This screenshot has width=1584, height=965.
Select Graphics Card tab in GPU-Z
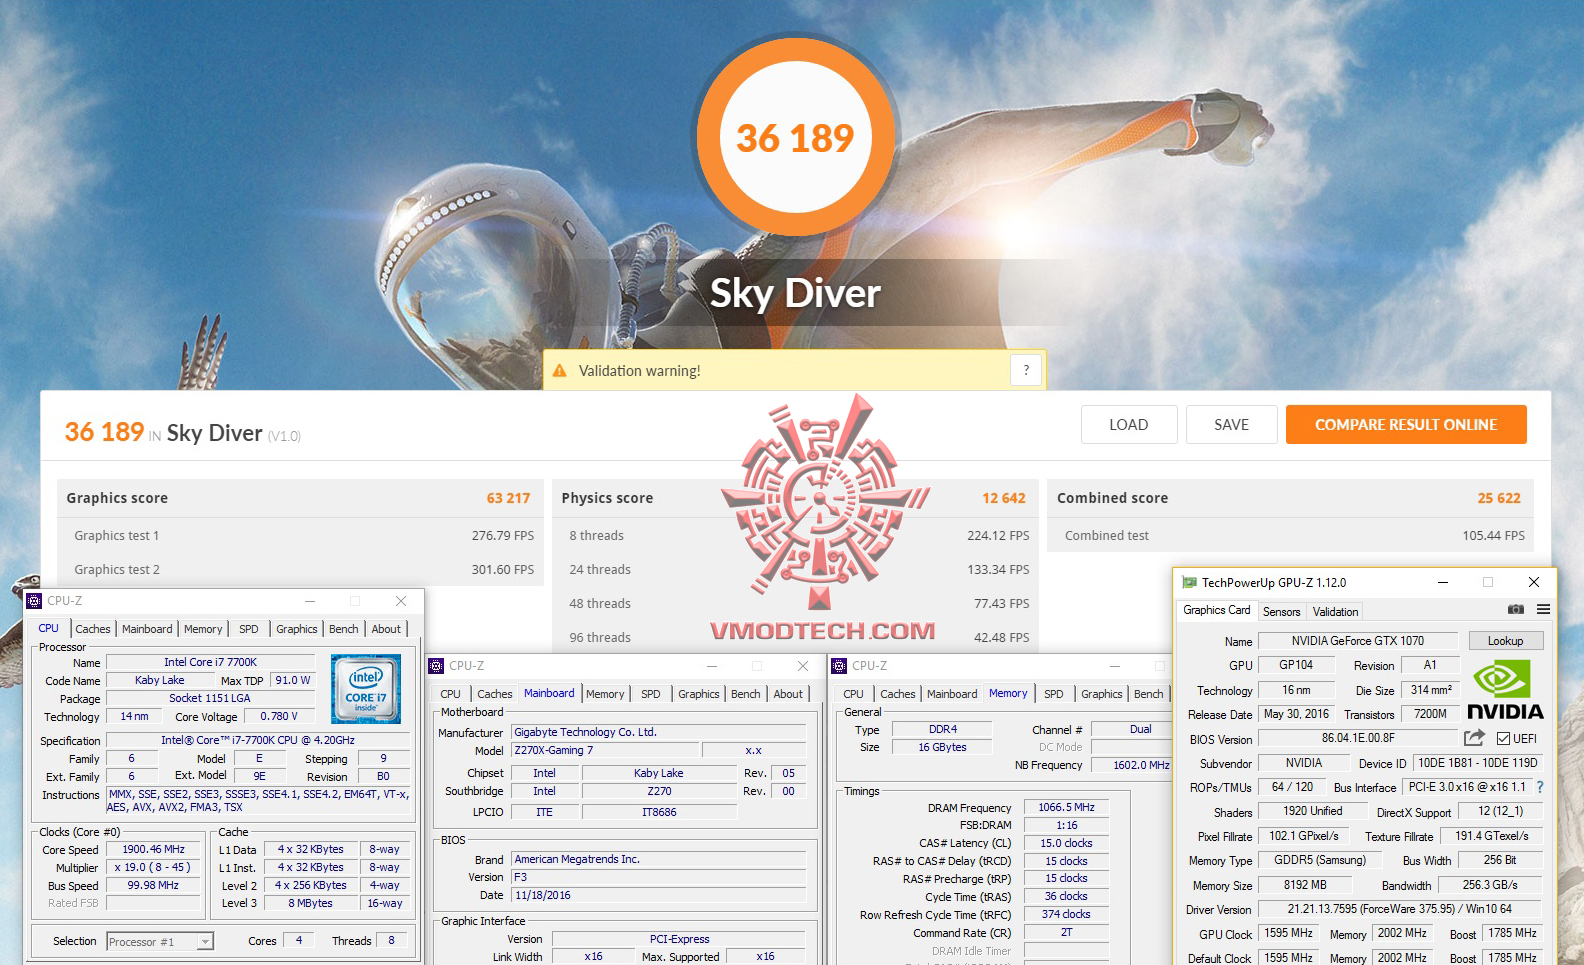[1217, 610]
